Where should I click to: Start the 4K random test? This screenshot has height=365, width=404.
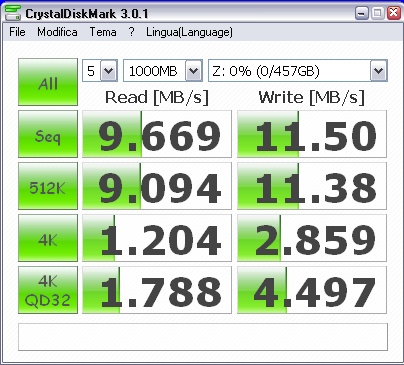click(x=48, y=238)
